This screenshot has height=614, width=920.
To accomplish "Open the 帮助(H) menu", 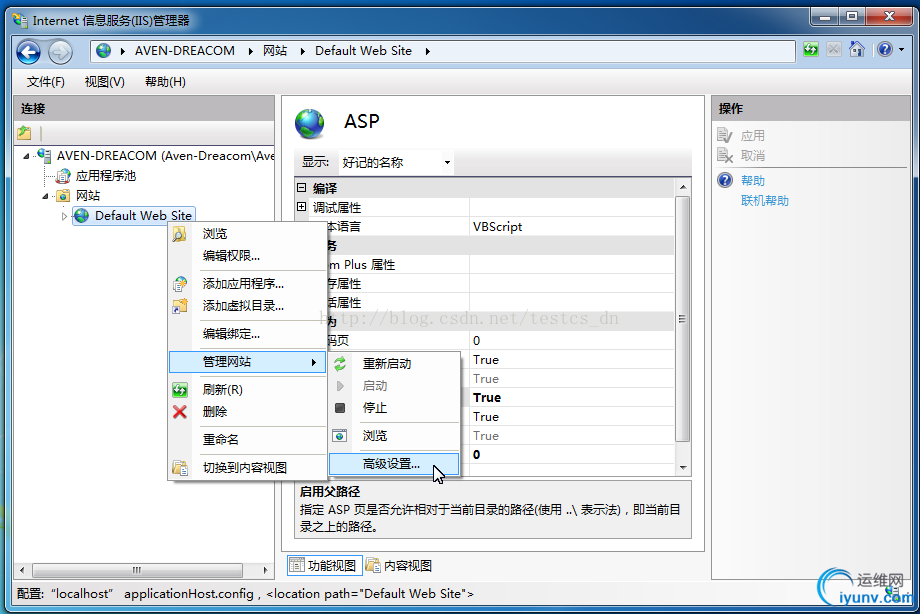I will pyautogui.click(x=165, y=82).
